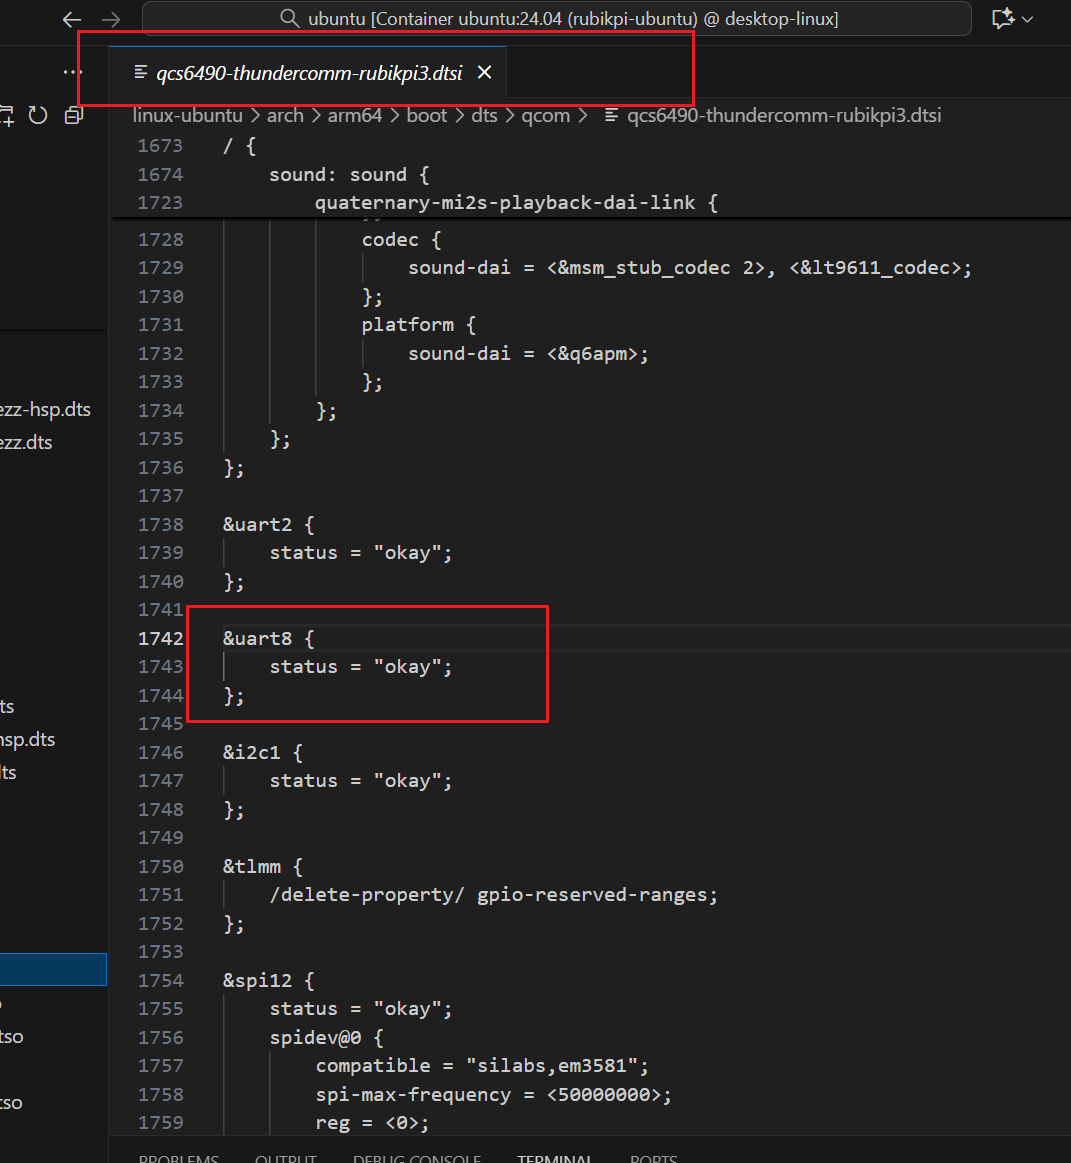Open the Copilot chat icon

tap(1002, 19)
